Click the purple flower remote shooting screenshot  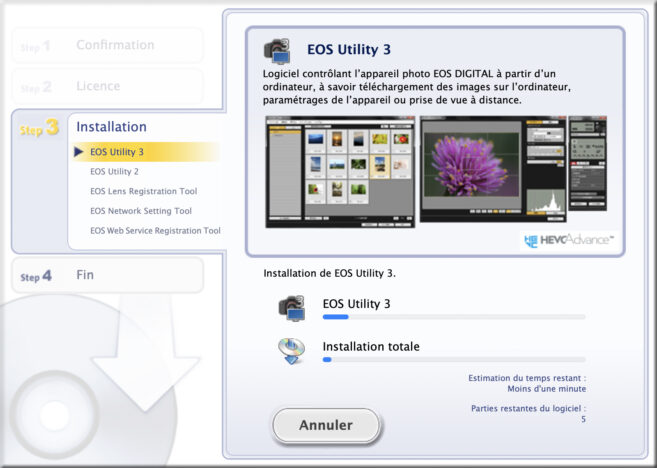click(x=493, y=169)
